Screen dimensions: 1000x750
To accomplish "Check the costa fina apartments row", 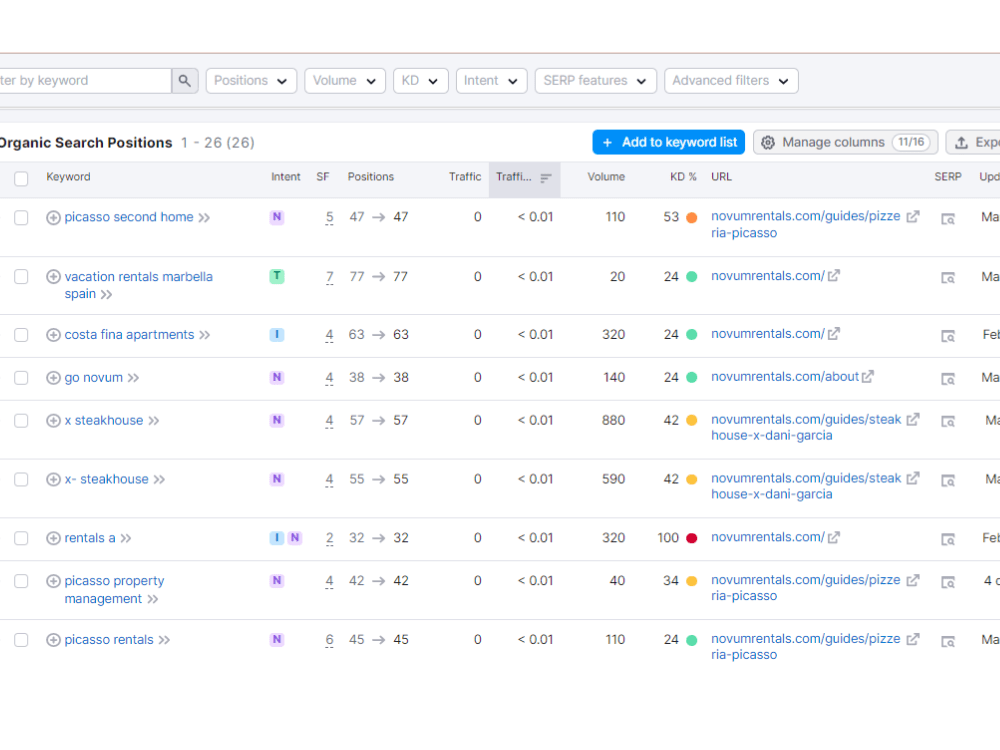I will tap(21, 335).
